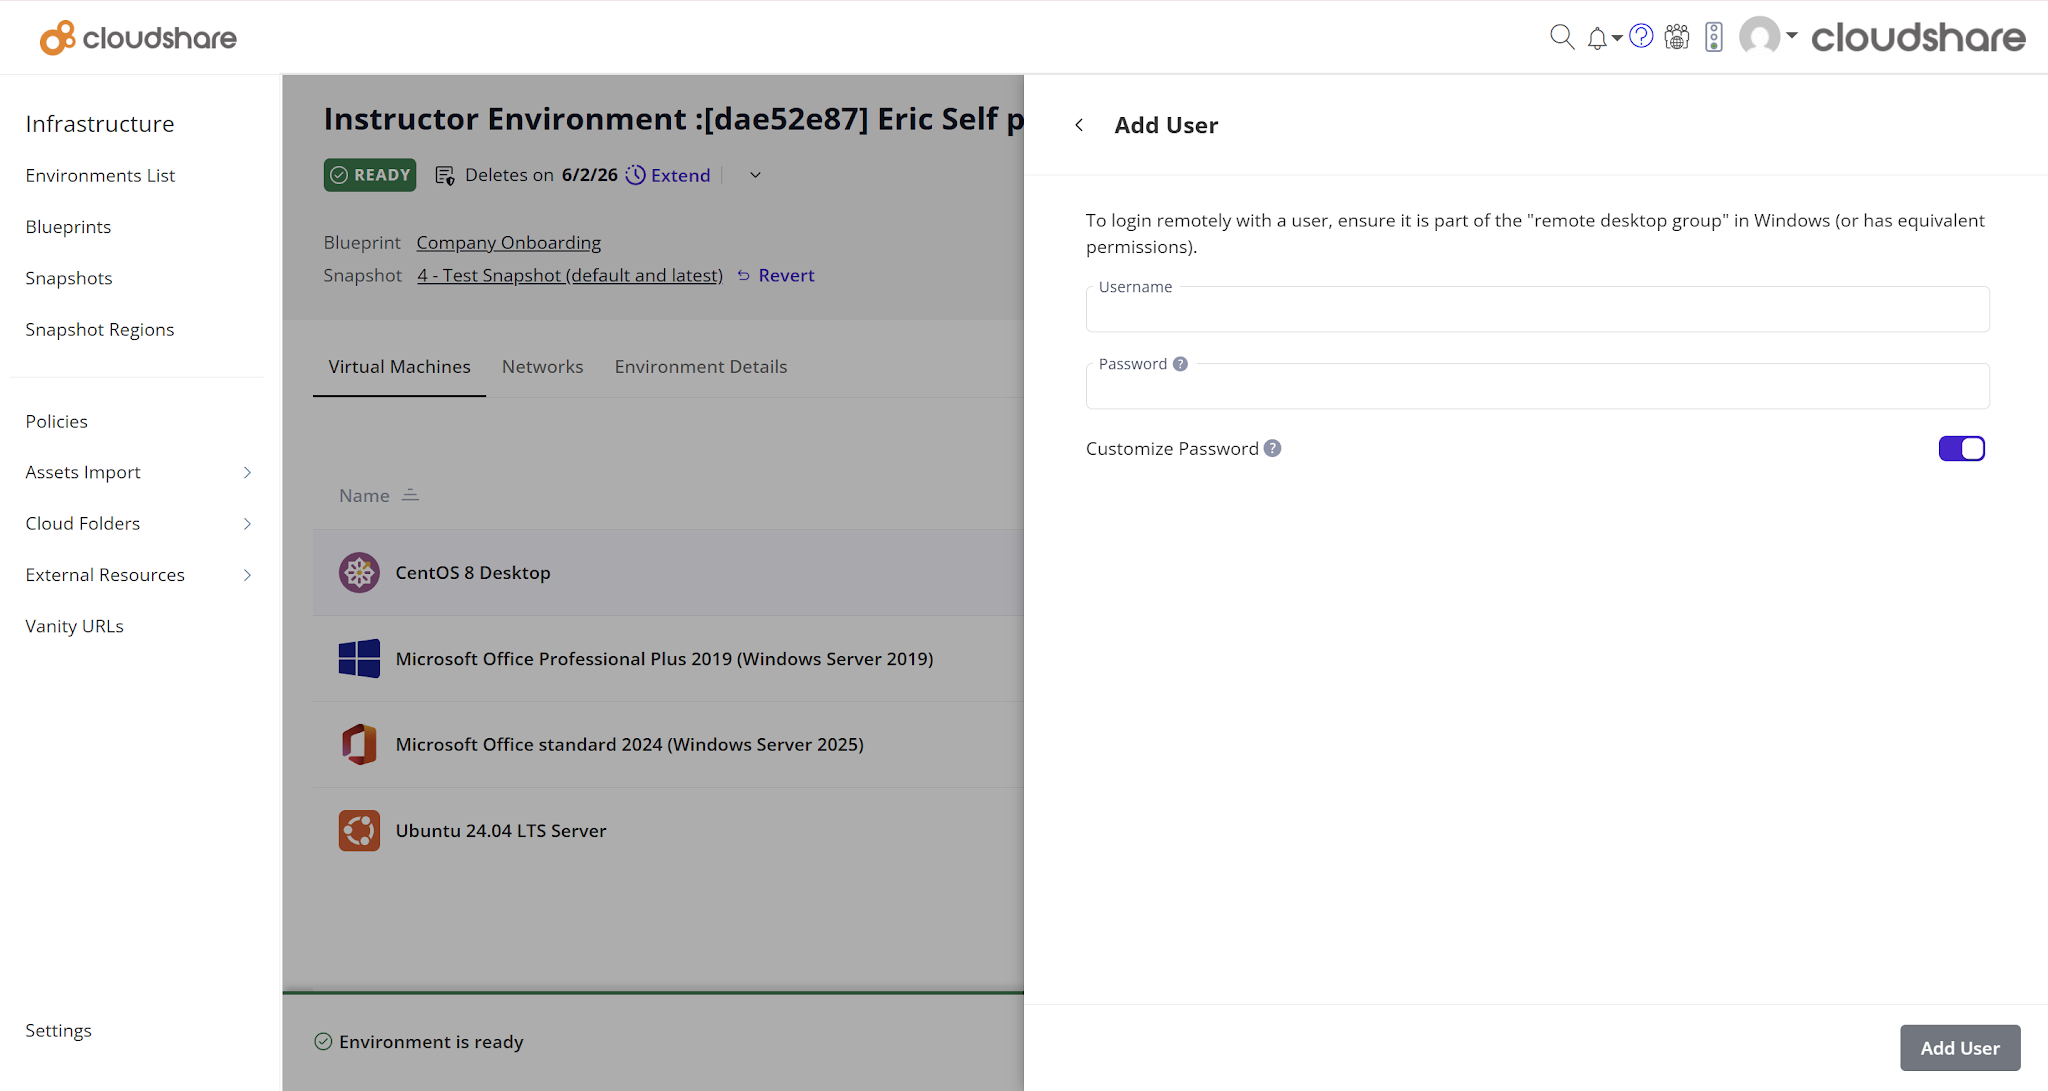The width and height of the screenshot is (2048, 1091).
Task: Open the notifications bell
Action: 1597,38
